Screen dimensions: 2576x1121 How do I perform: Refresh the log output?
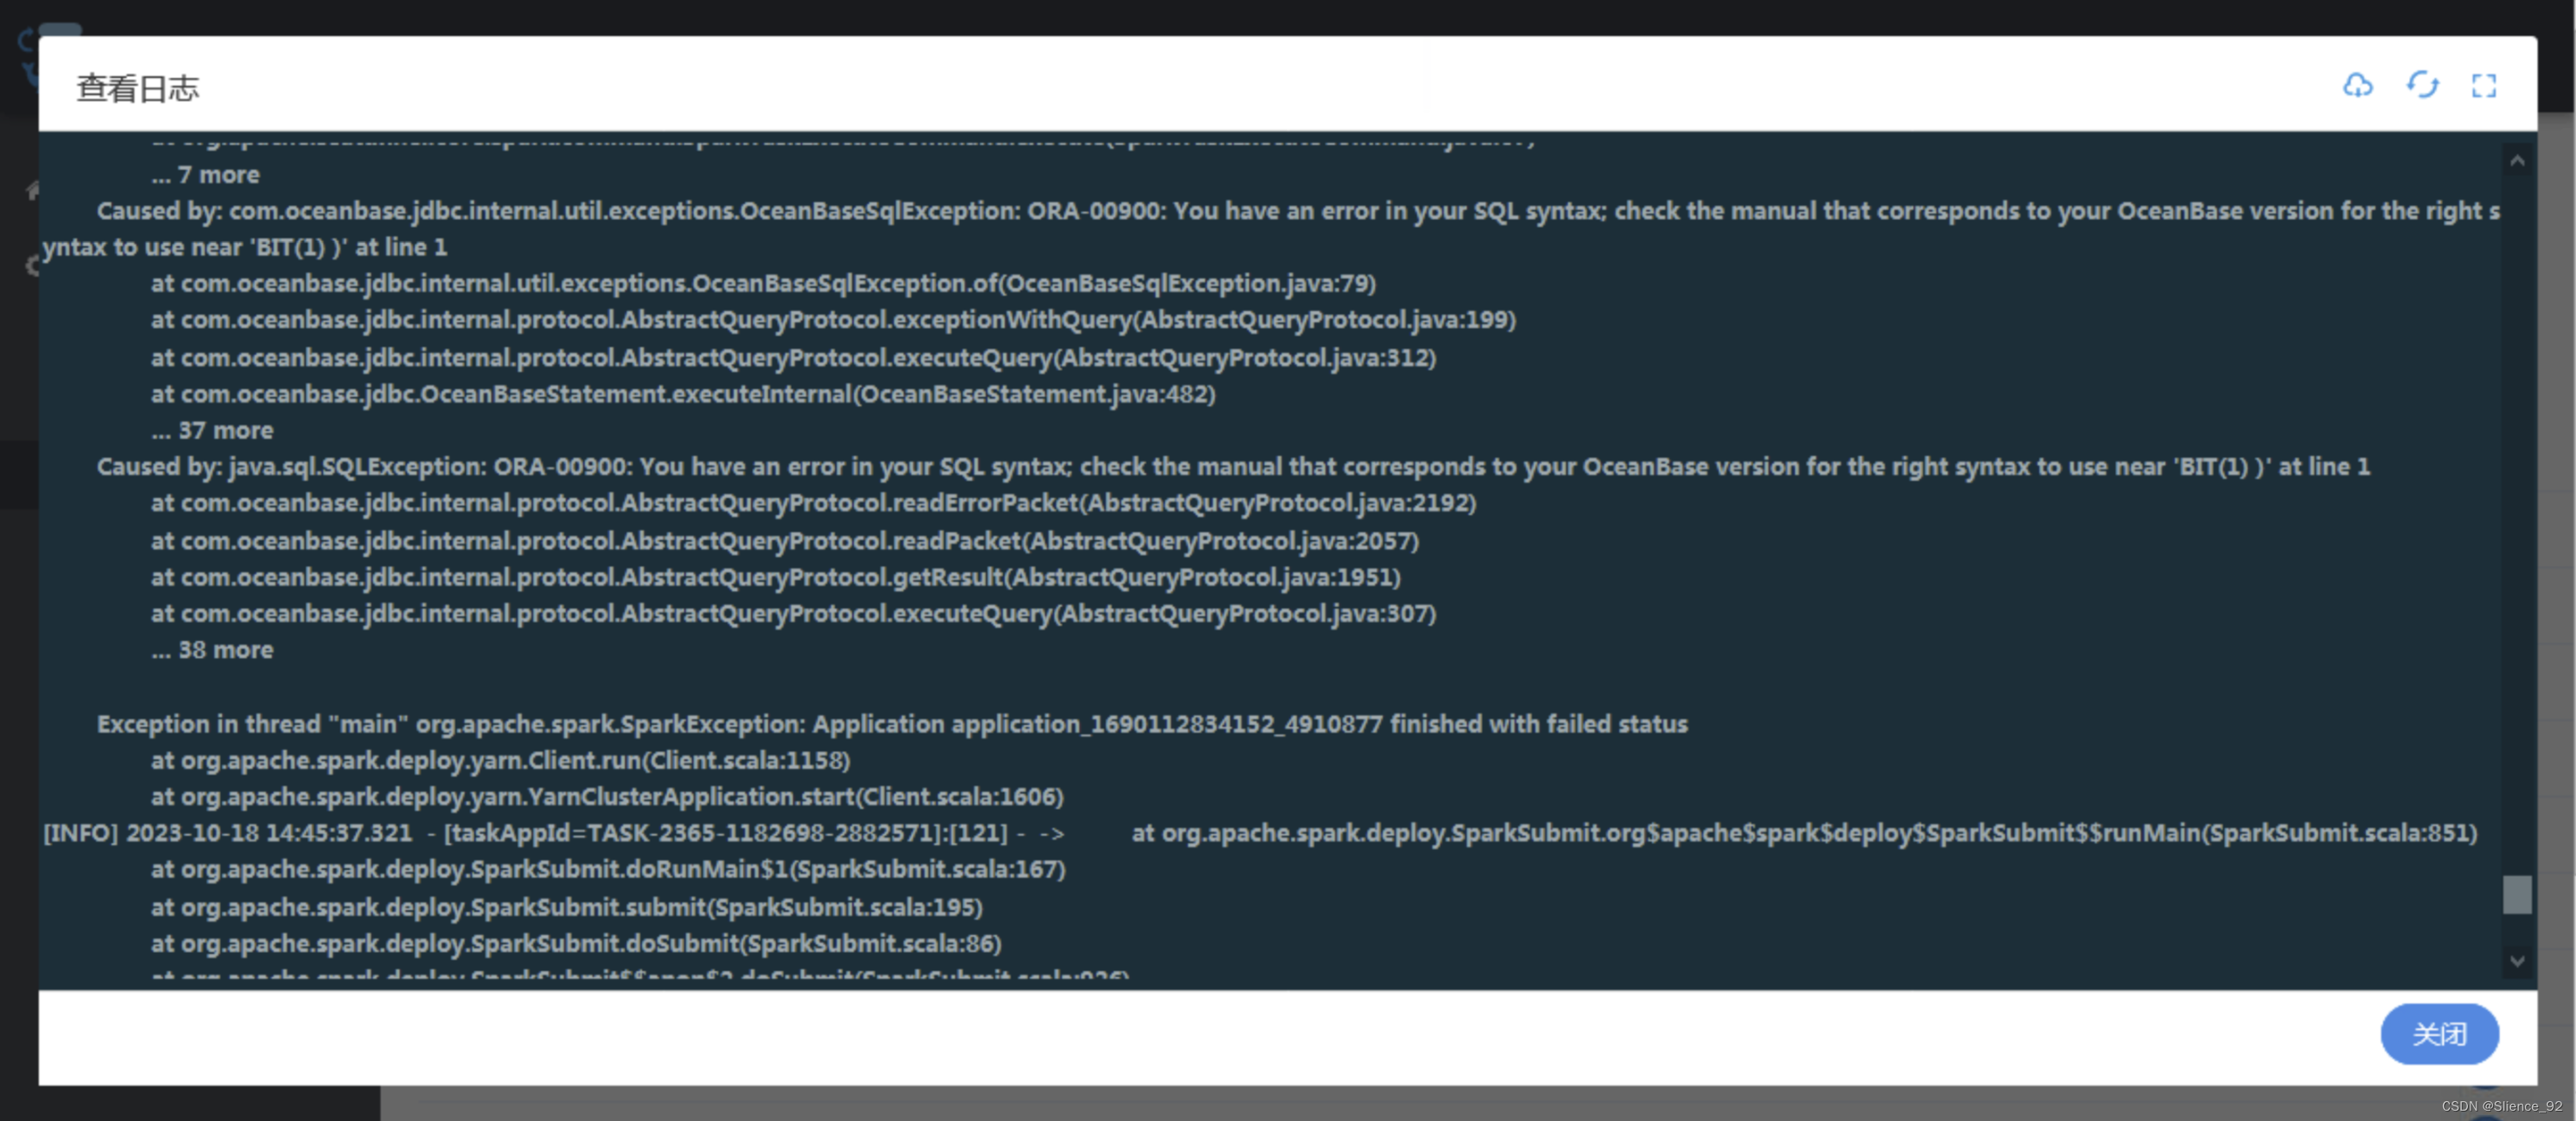(2422, 86)
